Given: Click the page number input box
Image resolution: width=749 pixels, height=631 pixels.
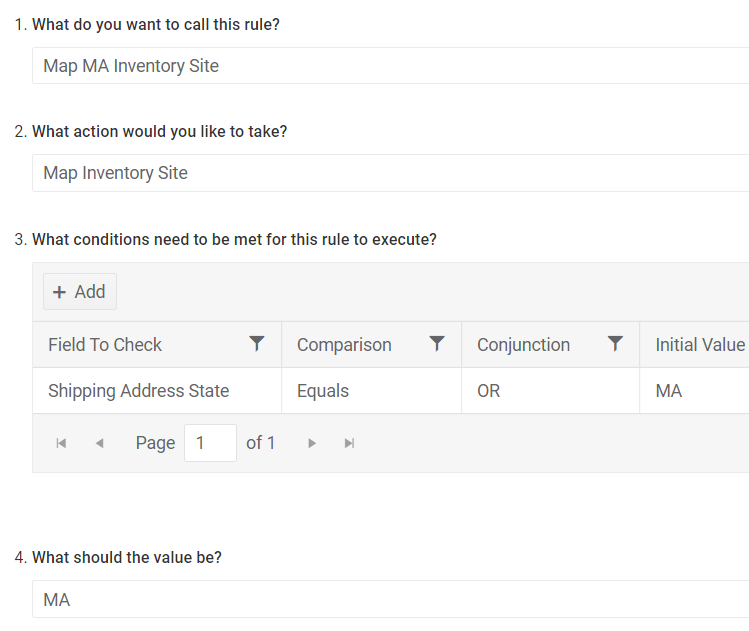Looking at the screenshot, I should pyautogui.click(x=210, y=443).
